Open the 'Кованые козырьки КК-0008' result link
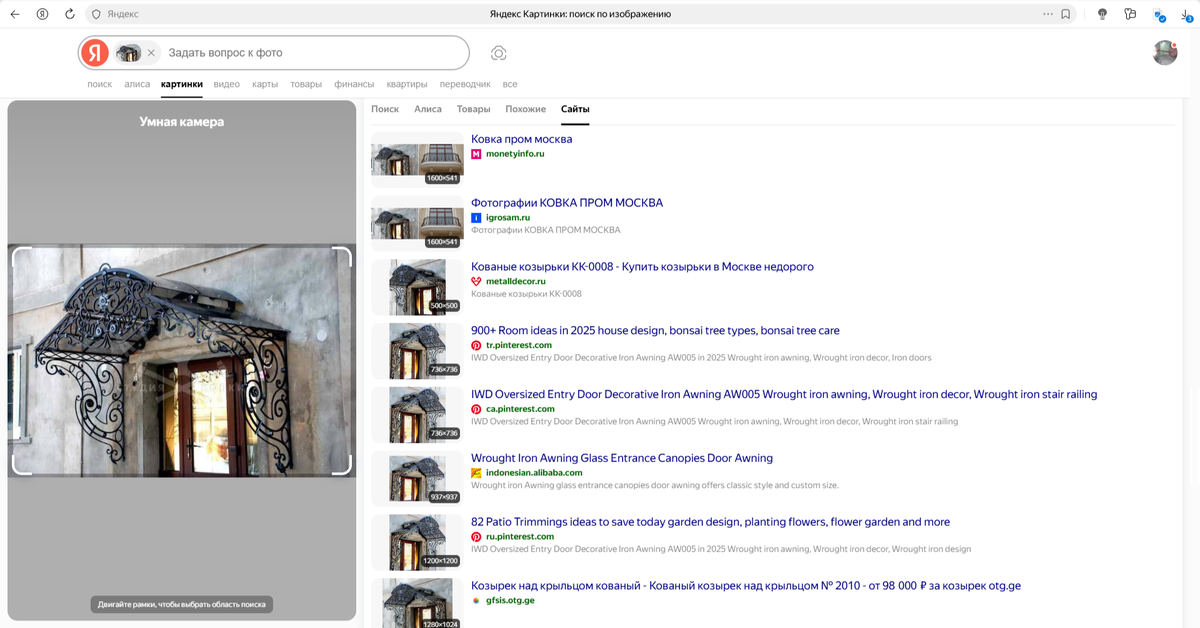 coord(642,267)
